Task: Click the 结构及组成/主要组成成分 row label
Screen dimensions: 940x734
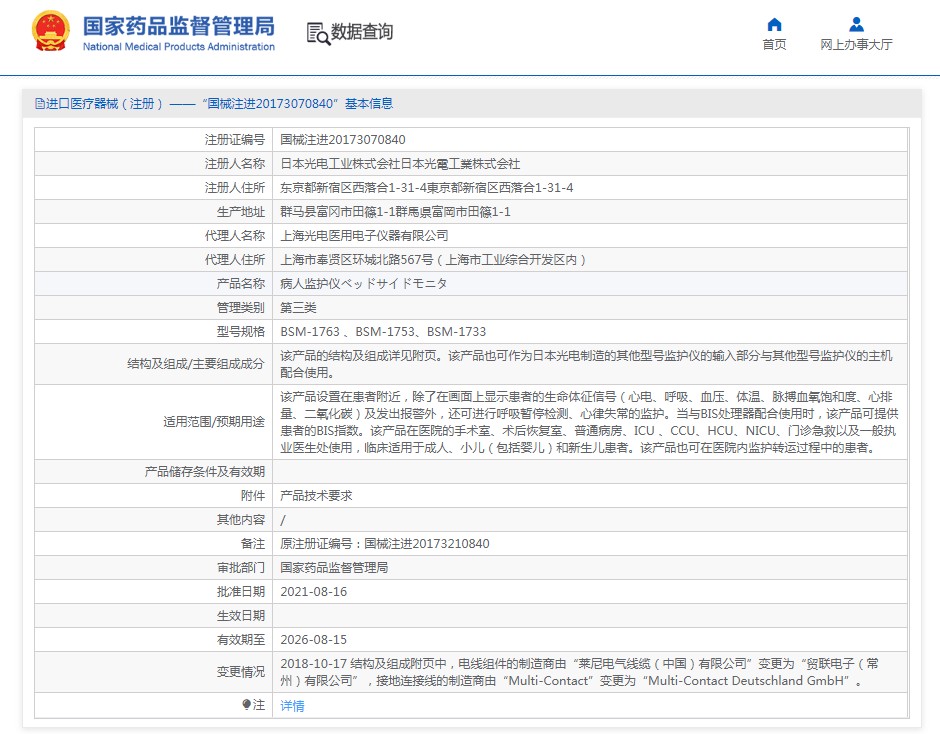Action: coord(195,363)
